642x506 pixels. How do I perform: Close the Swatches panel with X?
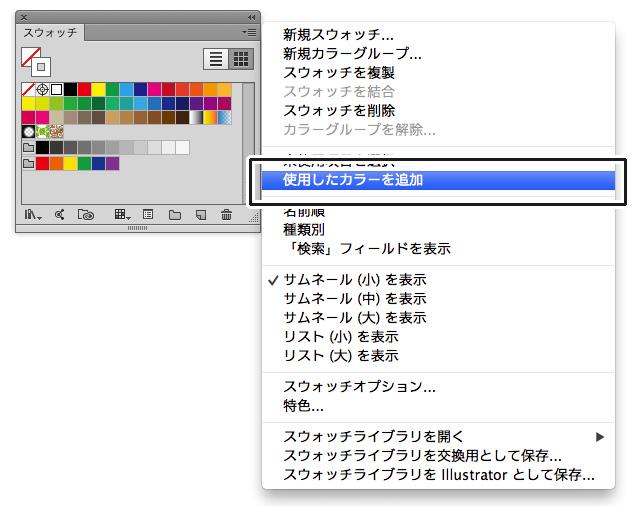[24, 18]
